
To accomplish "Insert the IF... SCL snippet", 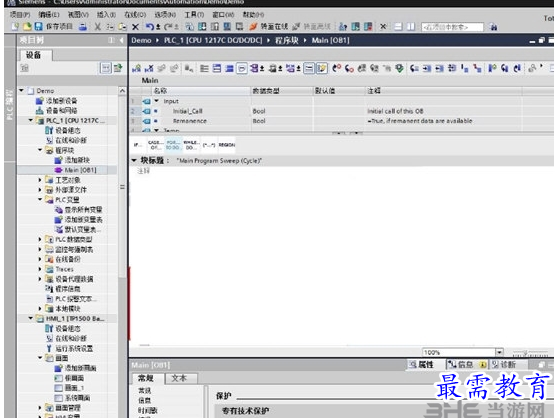I will pos(138,145).
